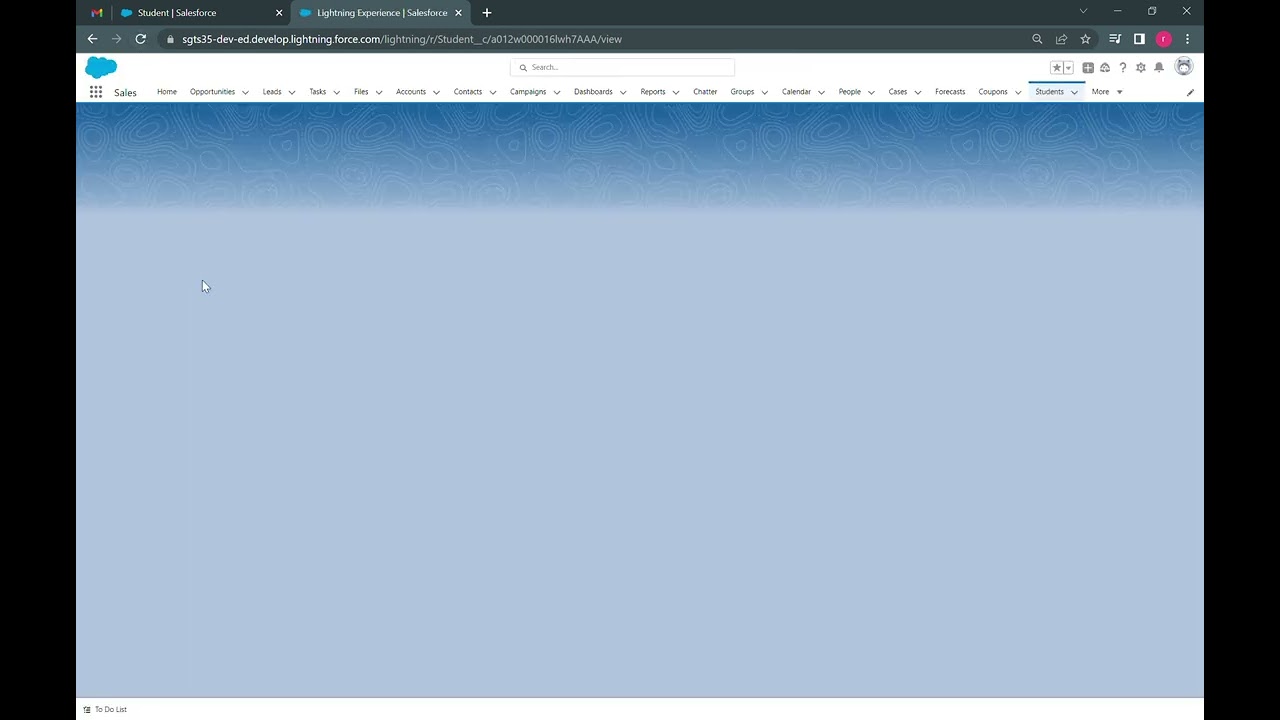Expand the Students tab chevron

(x=1075, y=92)
